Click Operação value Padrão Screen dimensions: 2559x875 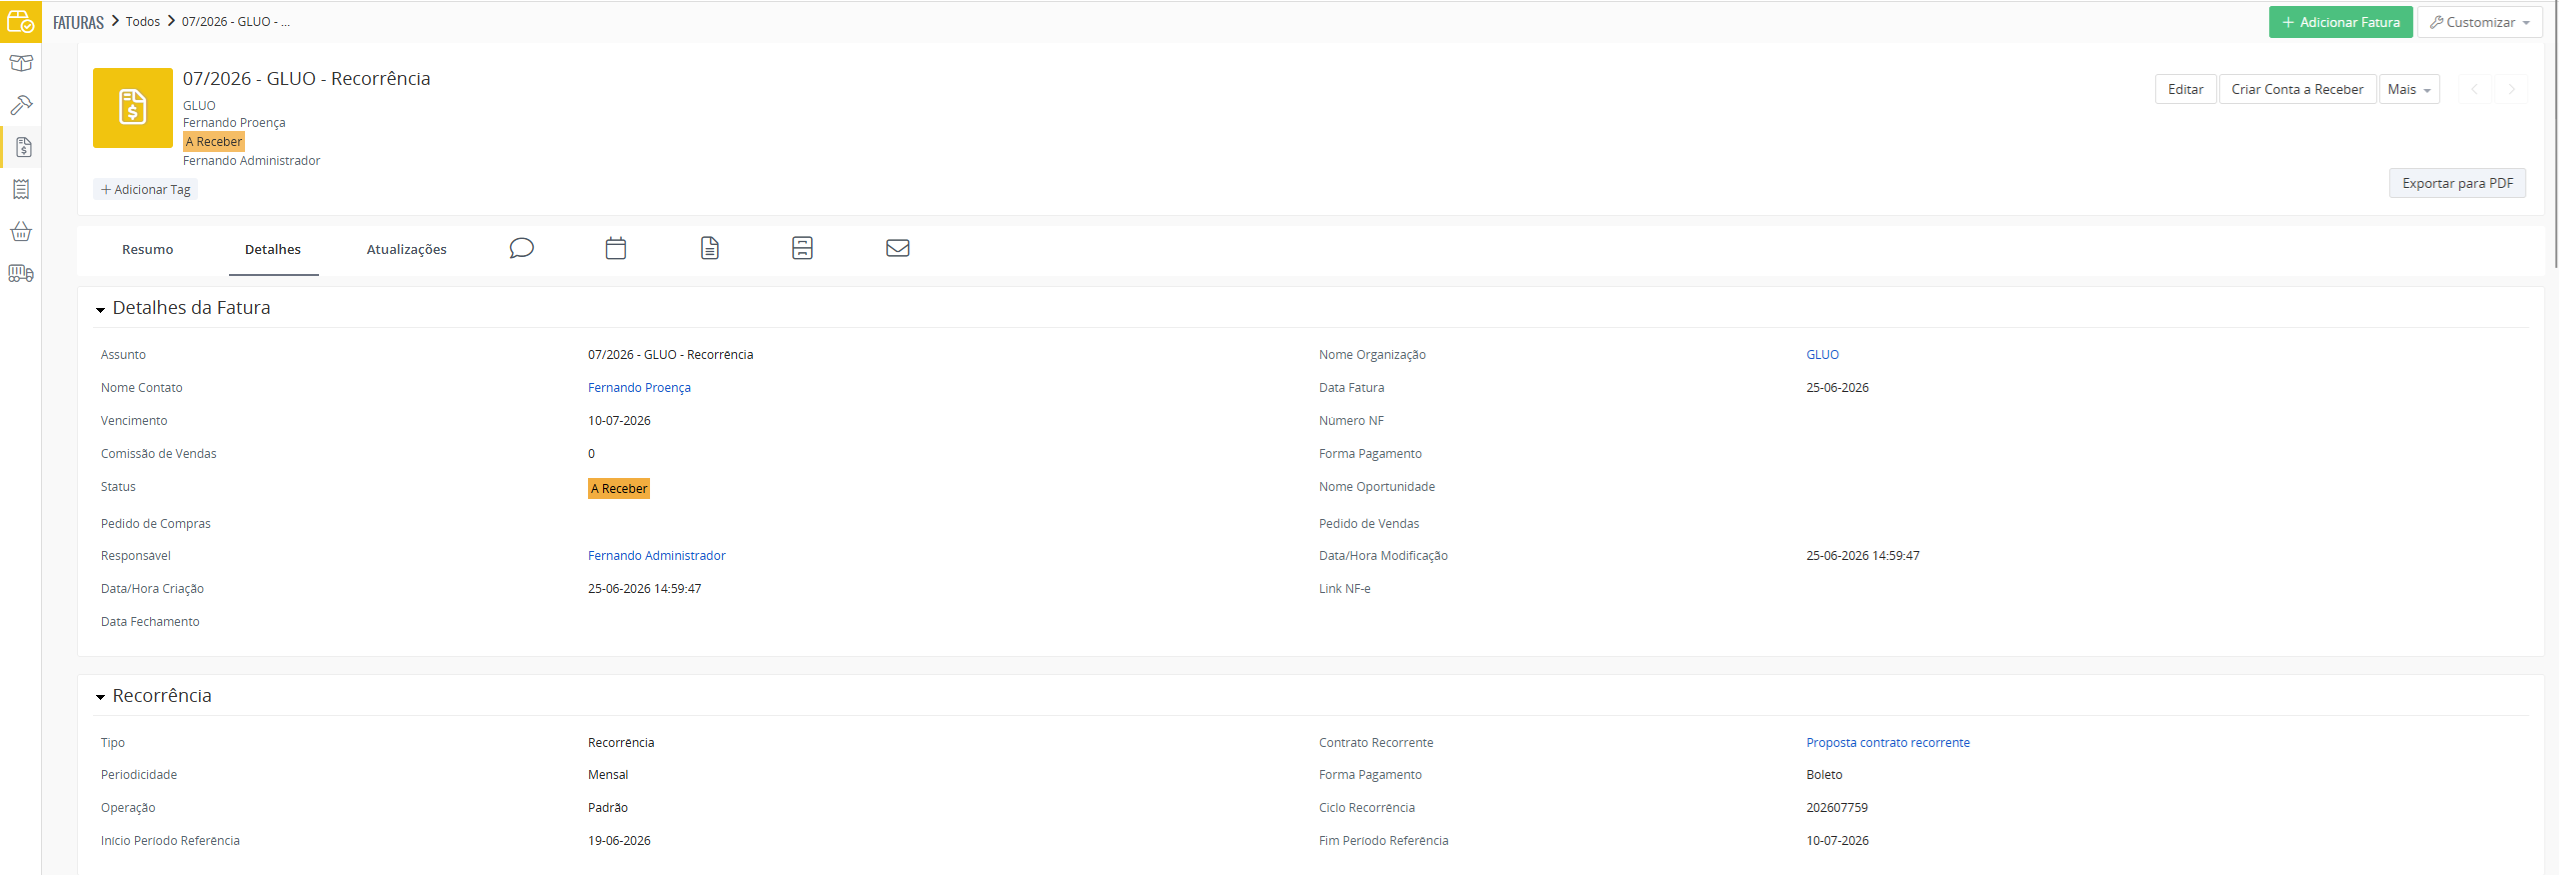click(608, 808)
